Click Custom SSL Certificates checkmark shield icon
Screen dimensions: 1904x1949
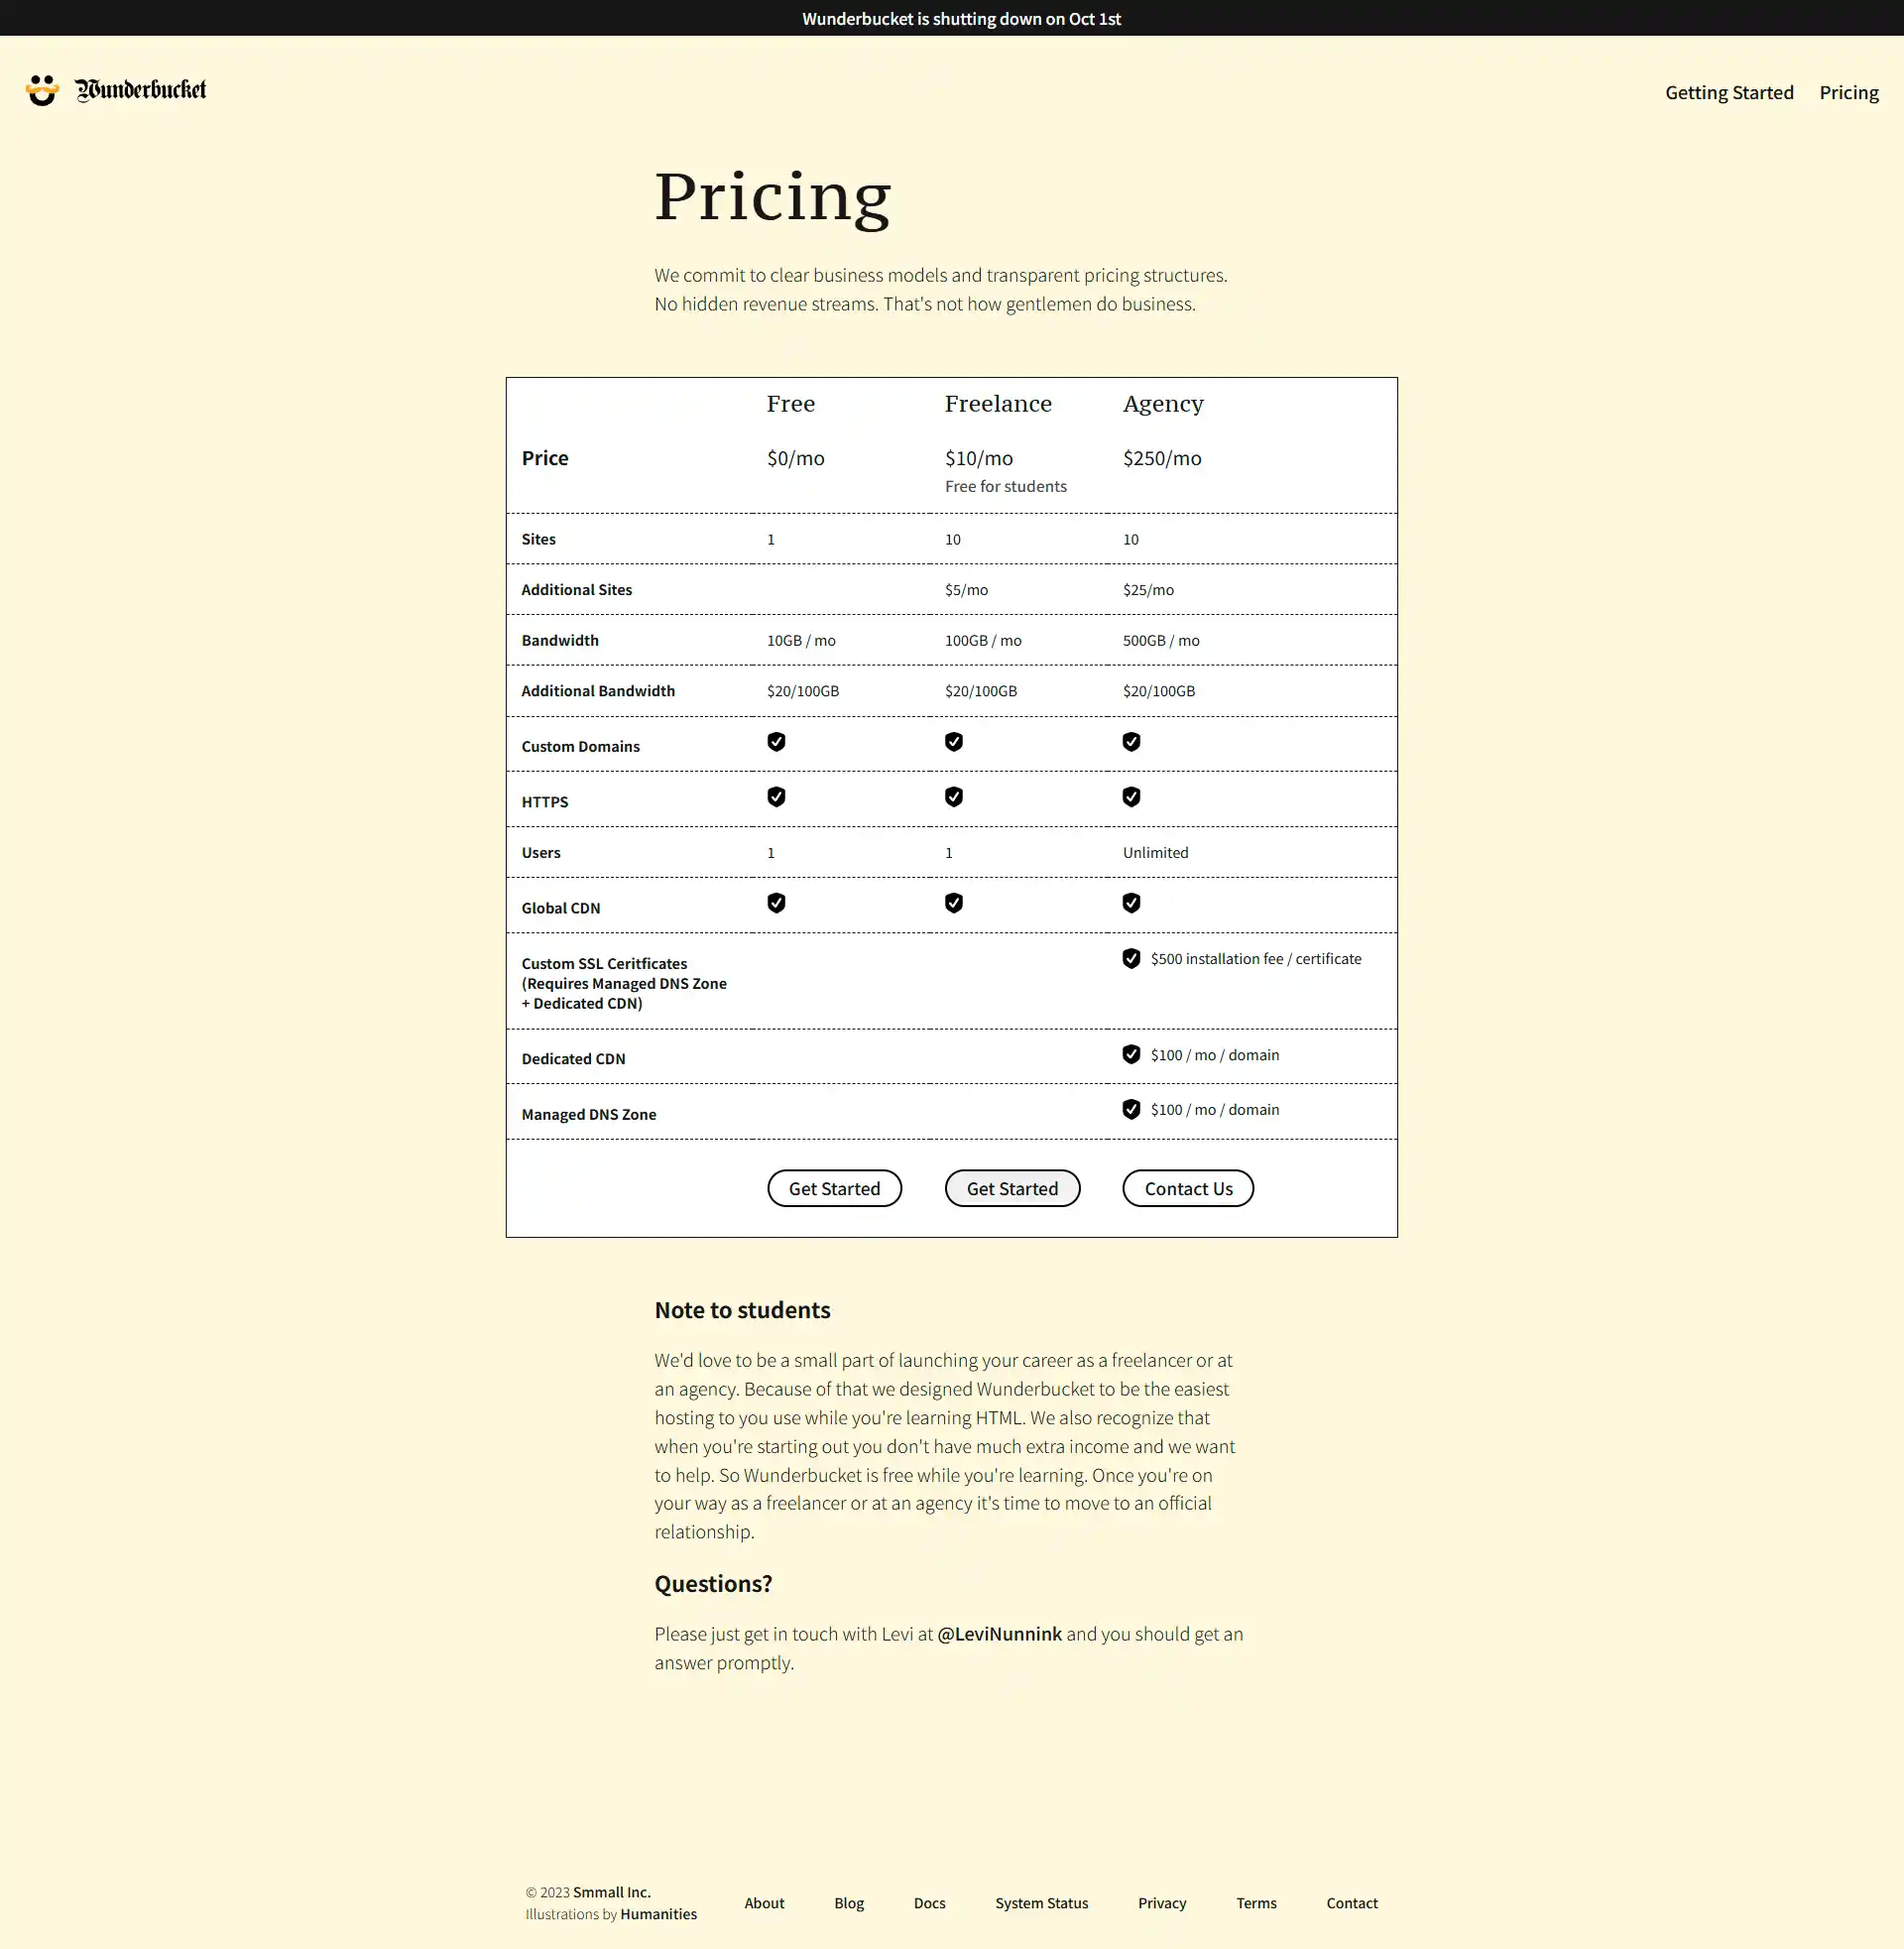[1131, 959]
